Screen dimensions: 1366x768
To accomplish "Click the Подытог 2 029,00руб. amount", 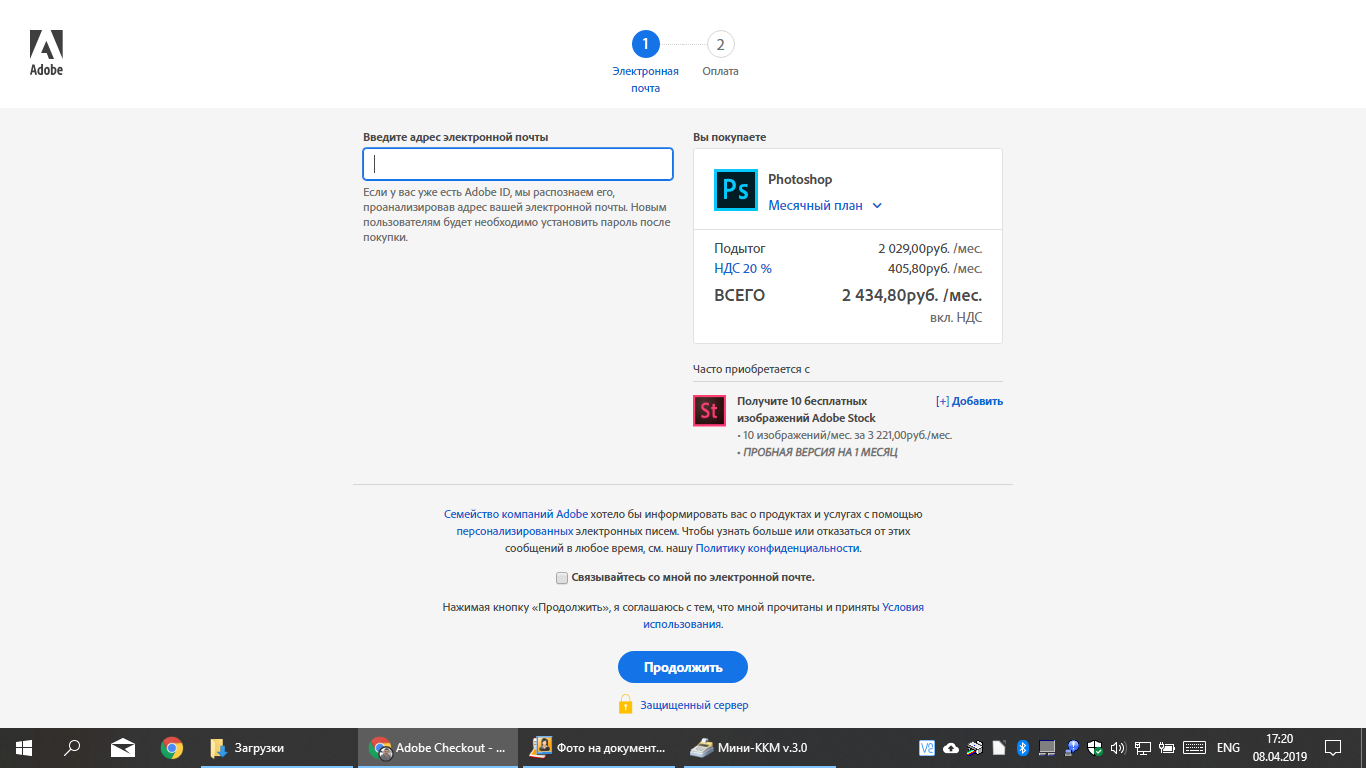I will 930,248.
